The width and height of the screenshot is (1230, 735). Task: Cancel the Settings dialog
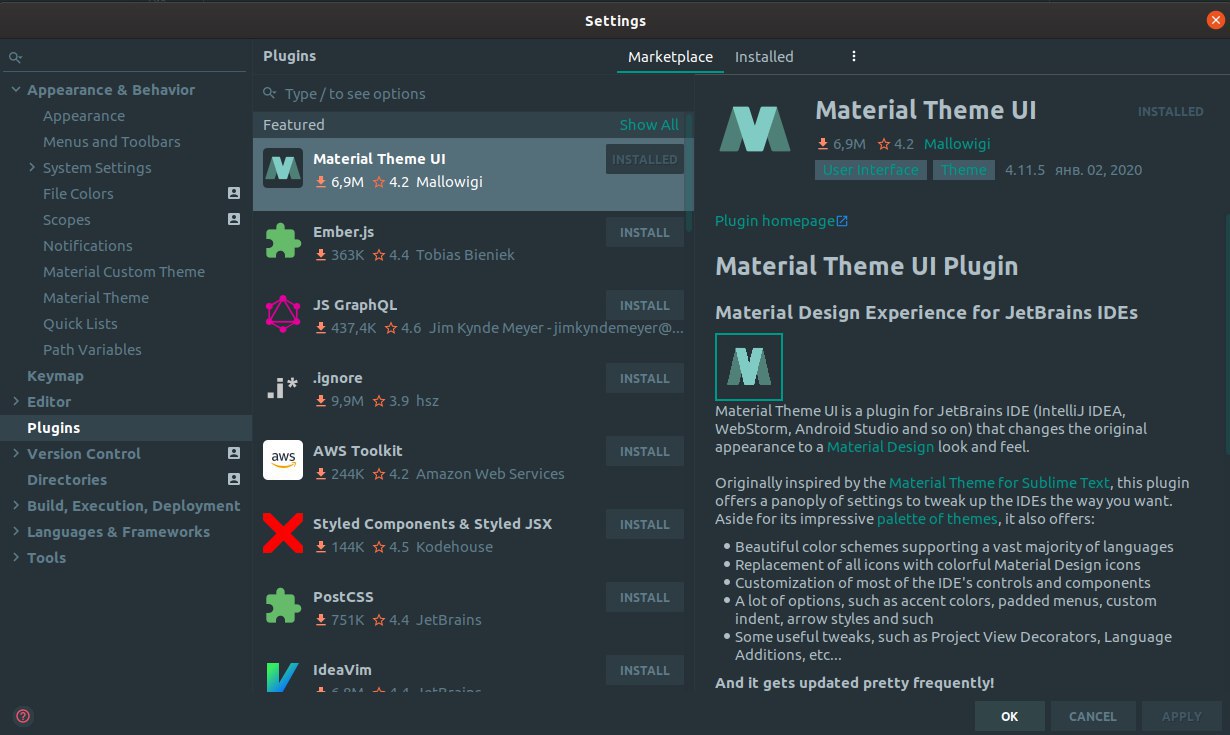pos(1093,716)
